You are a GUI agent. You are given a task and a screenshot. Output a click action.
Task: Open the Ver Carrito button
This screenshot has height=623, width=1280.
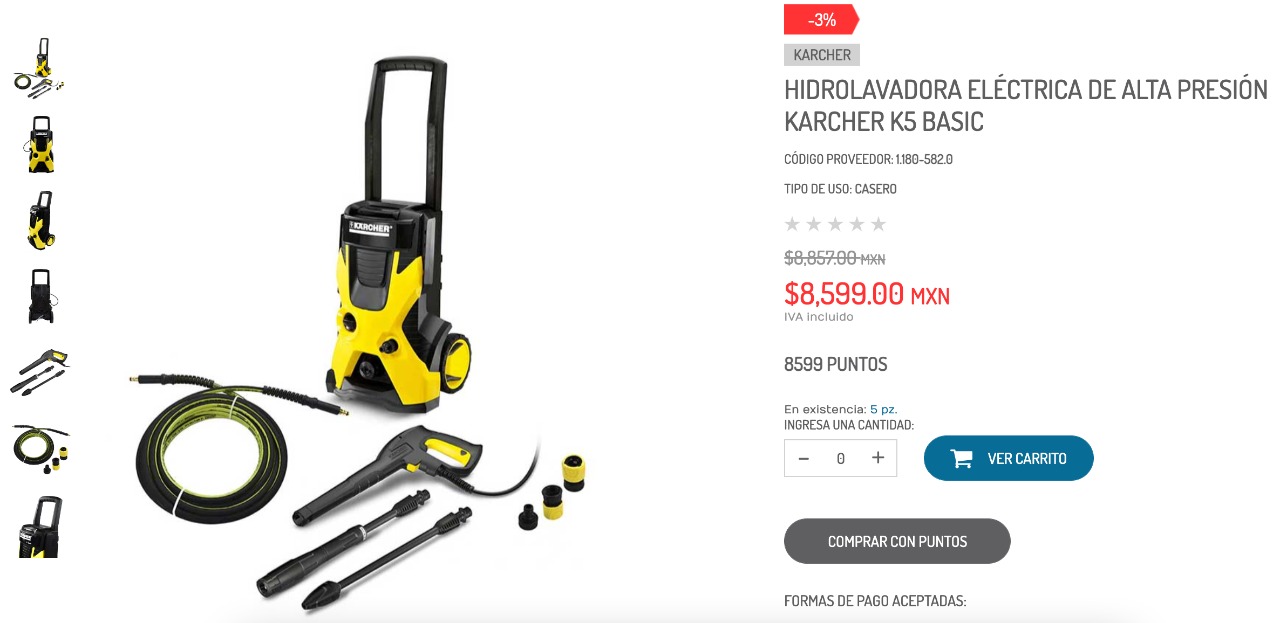tap(1008, 458)
